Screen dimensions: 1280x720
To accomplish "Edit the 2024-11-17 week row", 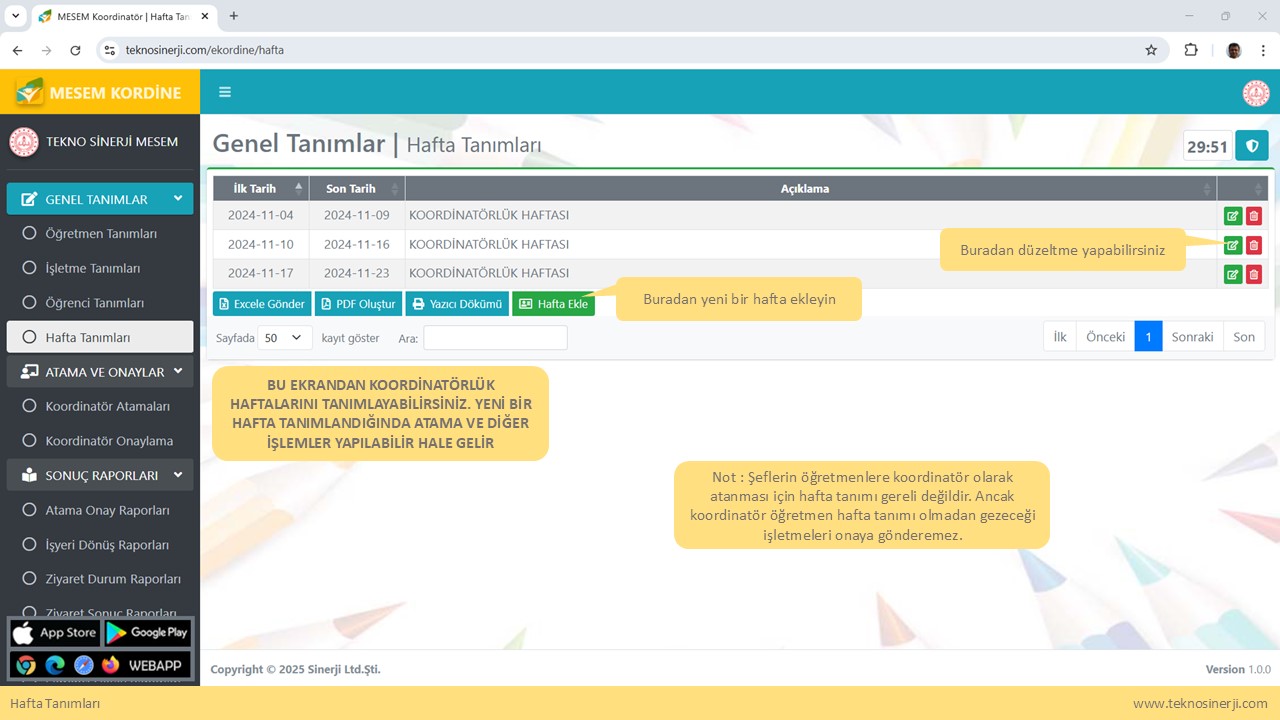I will tap(1233, 274).
